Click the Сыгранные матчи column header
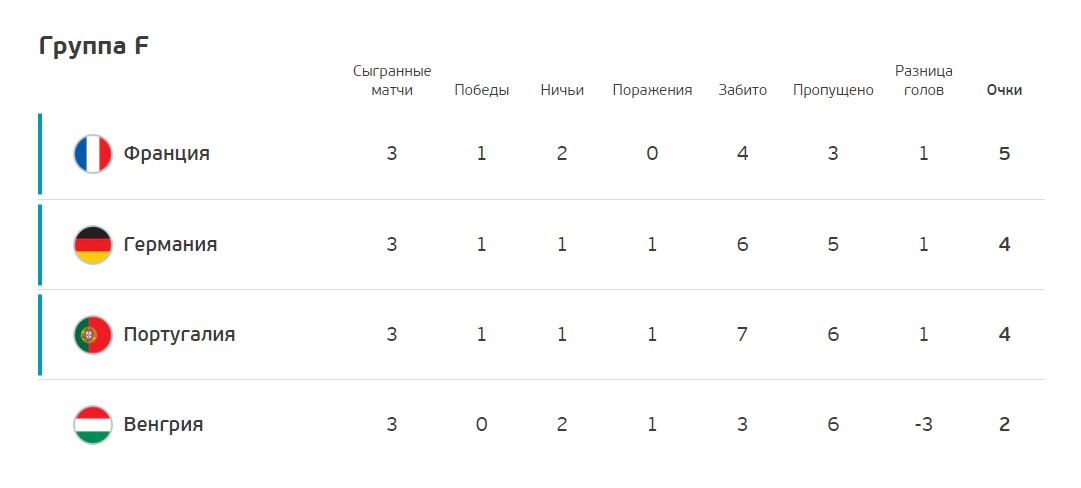1081x488 pixels. pos(392,81)
